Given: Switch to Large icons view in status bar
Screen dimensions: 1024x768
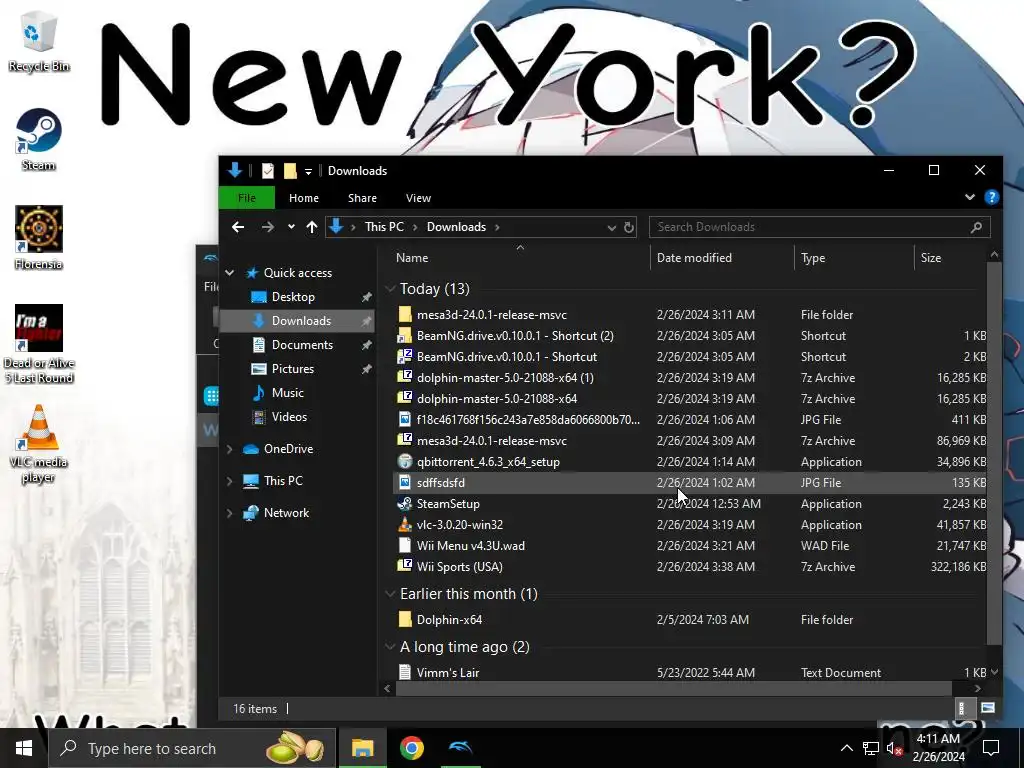Looking at the screenshot, I should point(987,708).
